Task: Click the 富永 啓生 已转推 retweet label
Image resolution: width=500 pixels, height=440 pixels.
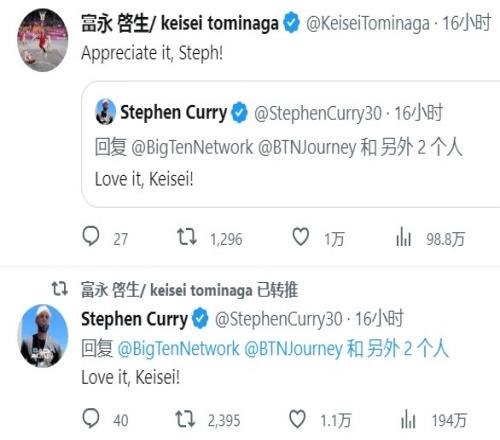Action: (189, 290)
